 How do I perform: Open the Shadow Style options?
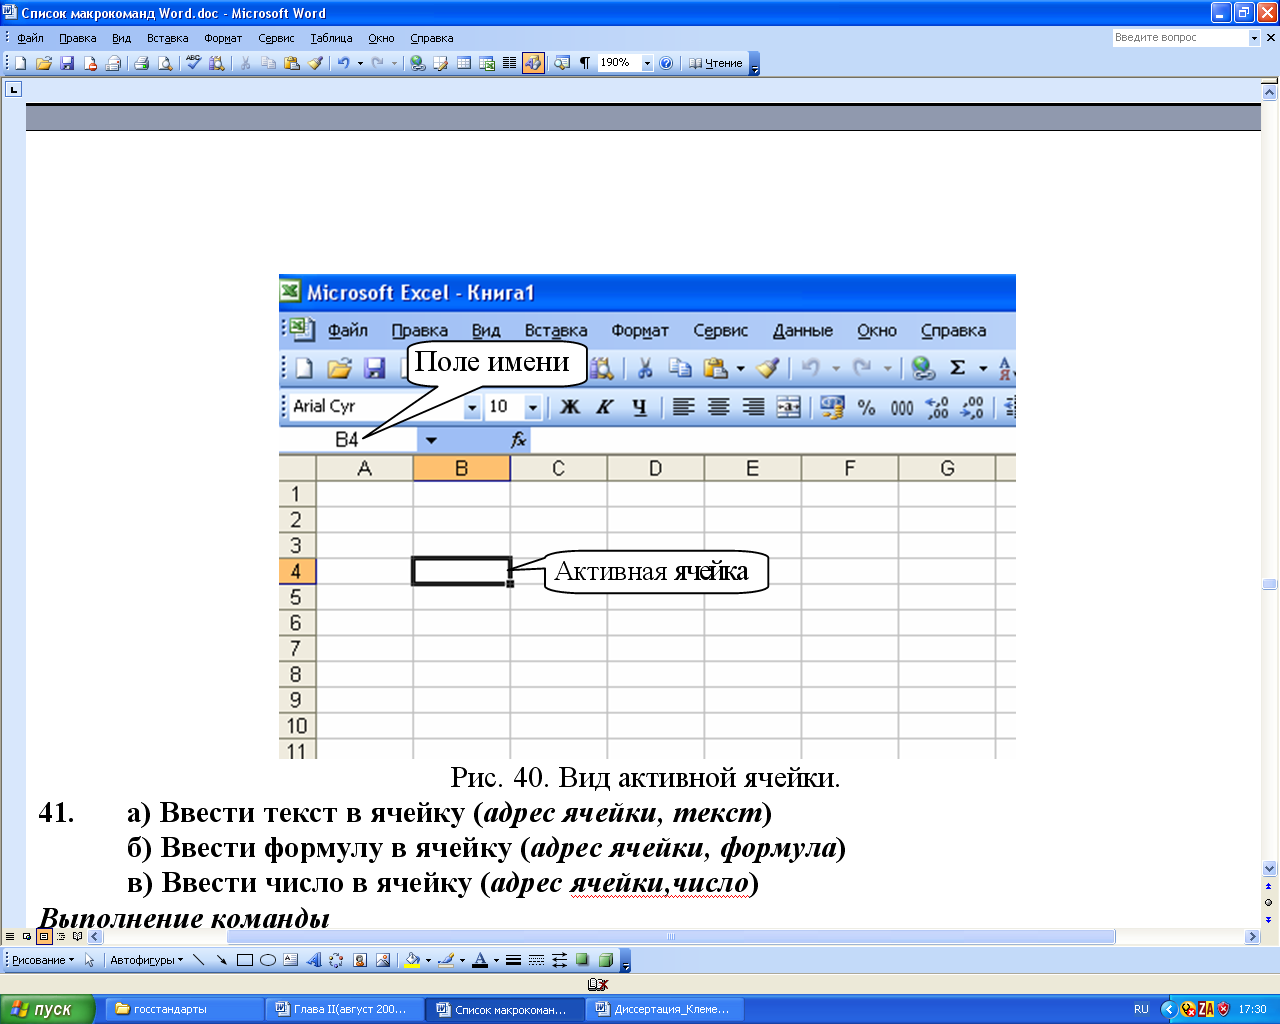pyautogui.click(x=582, y=960)
